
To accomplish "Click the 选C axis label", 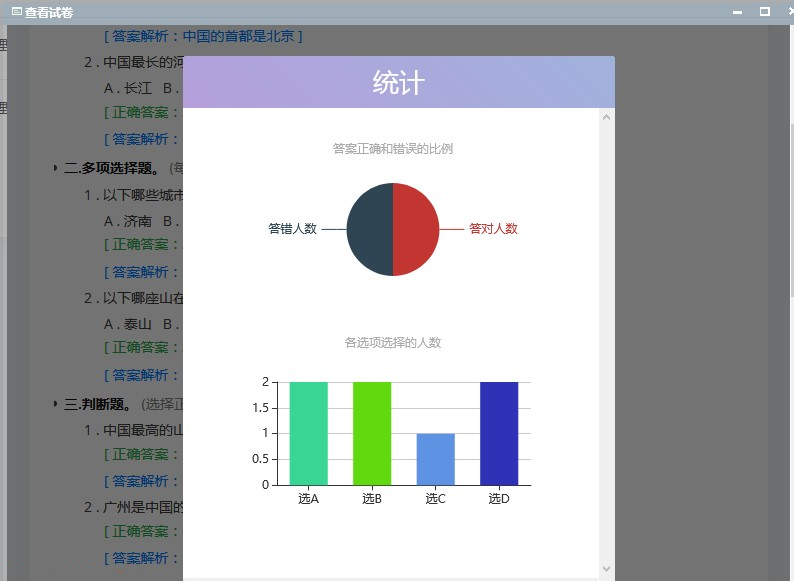I will [x=435, y=499].
